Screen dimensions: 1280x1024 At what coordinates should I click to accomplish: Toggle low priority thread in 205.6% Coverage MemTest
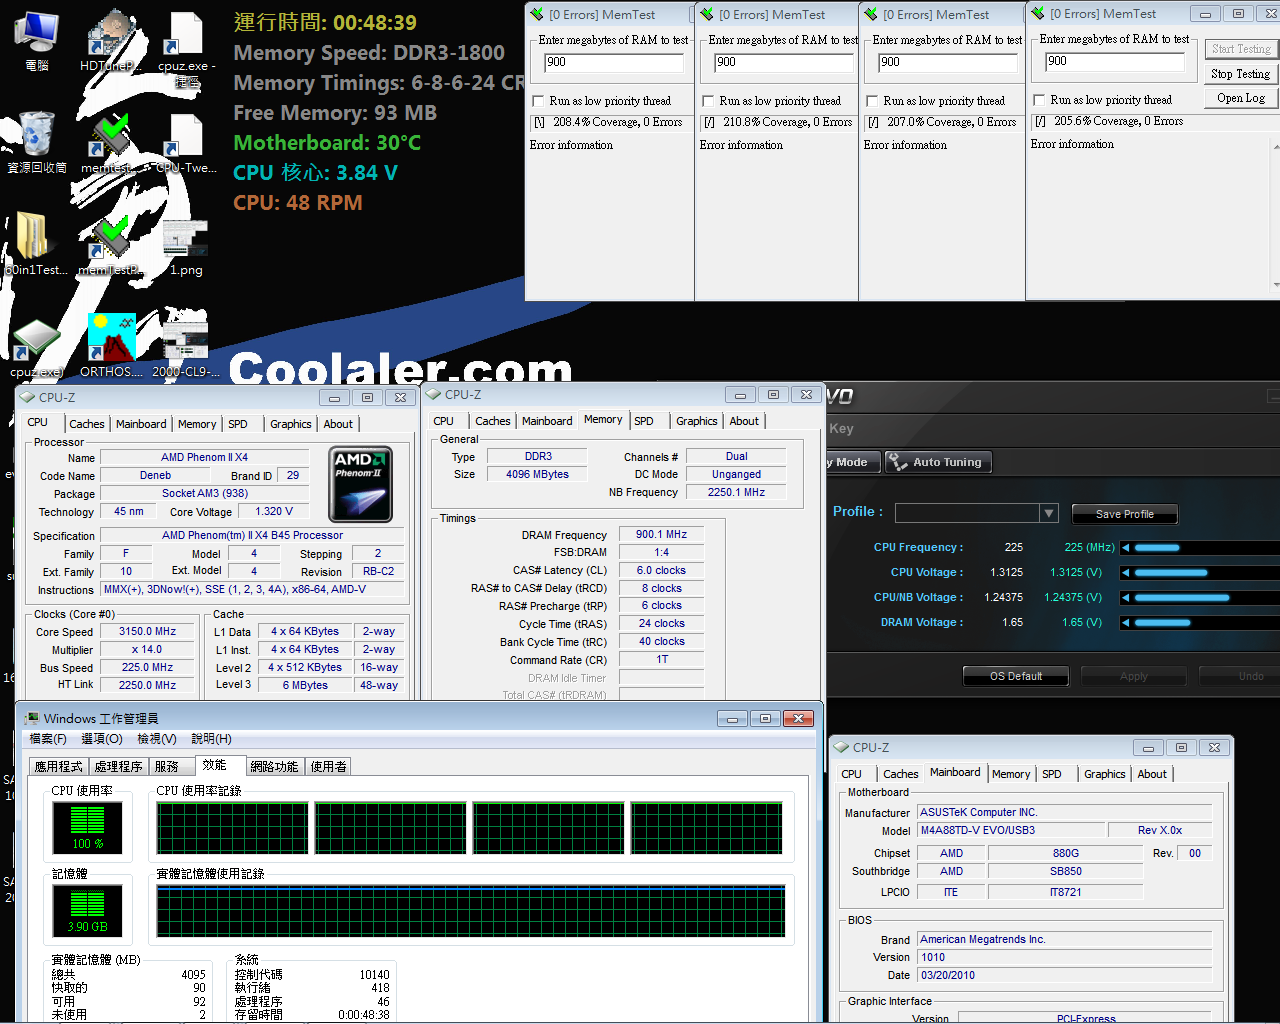(1040, 100)
